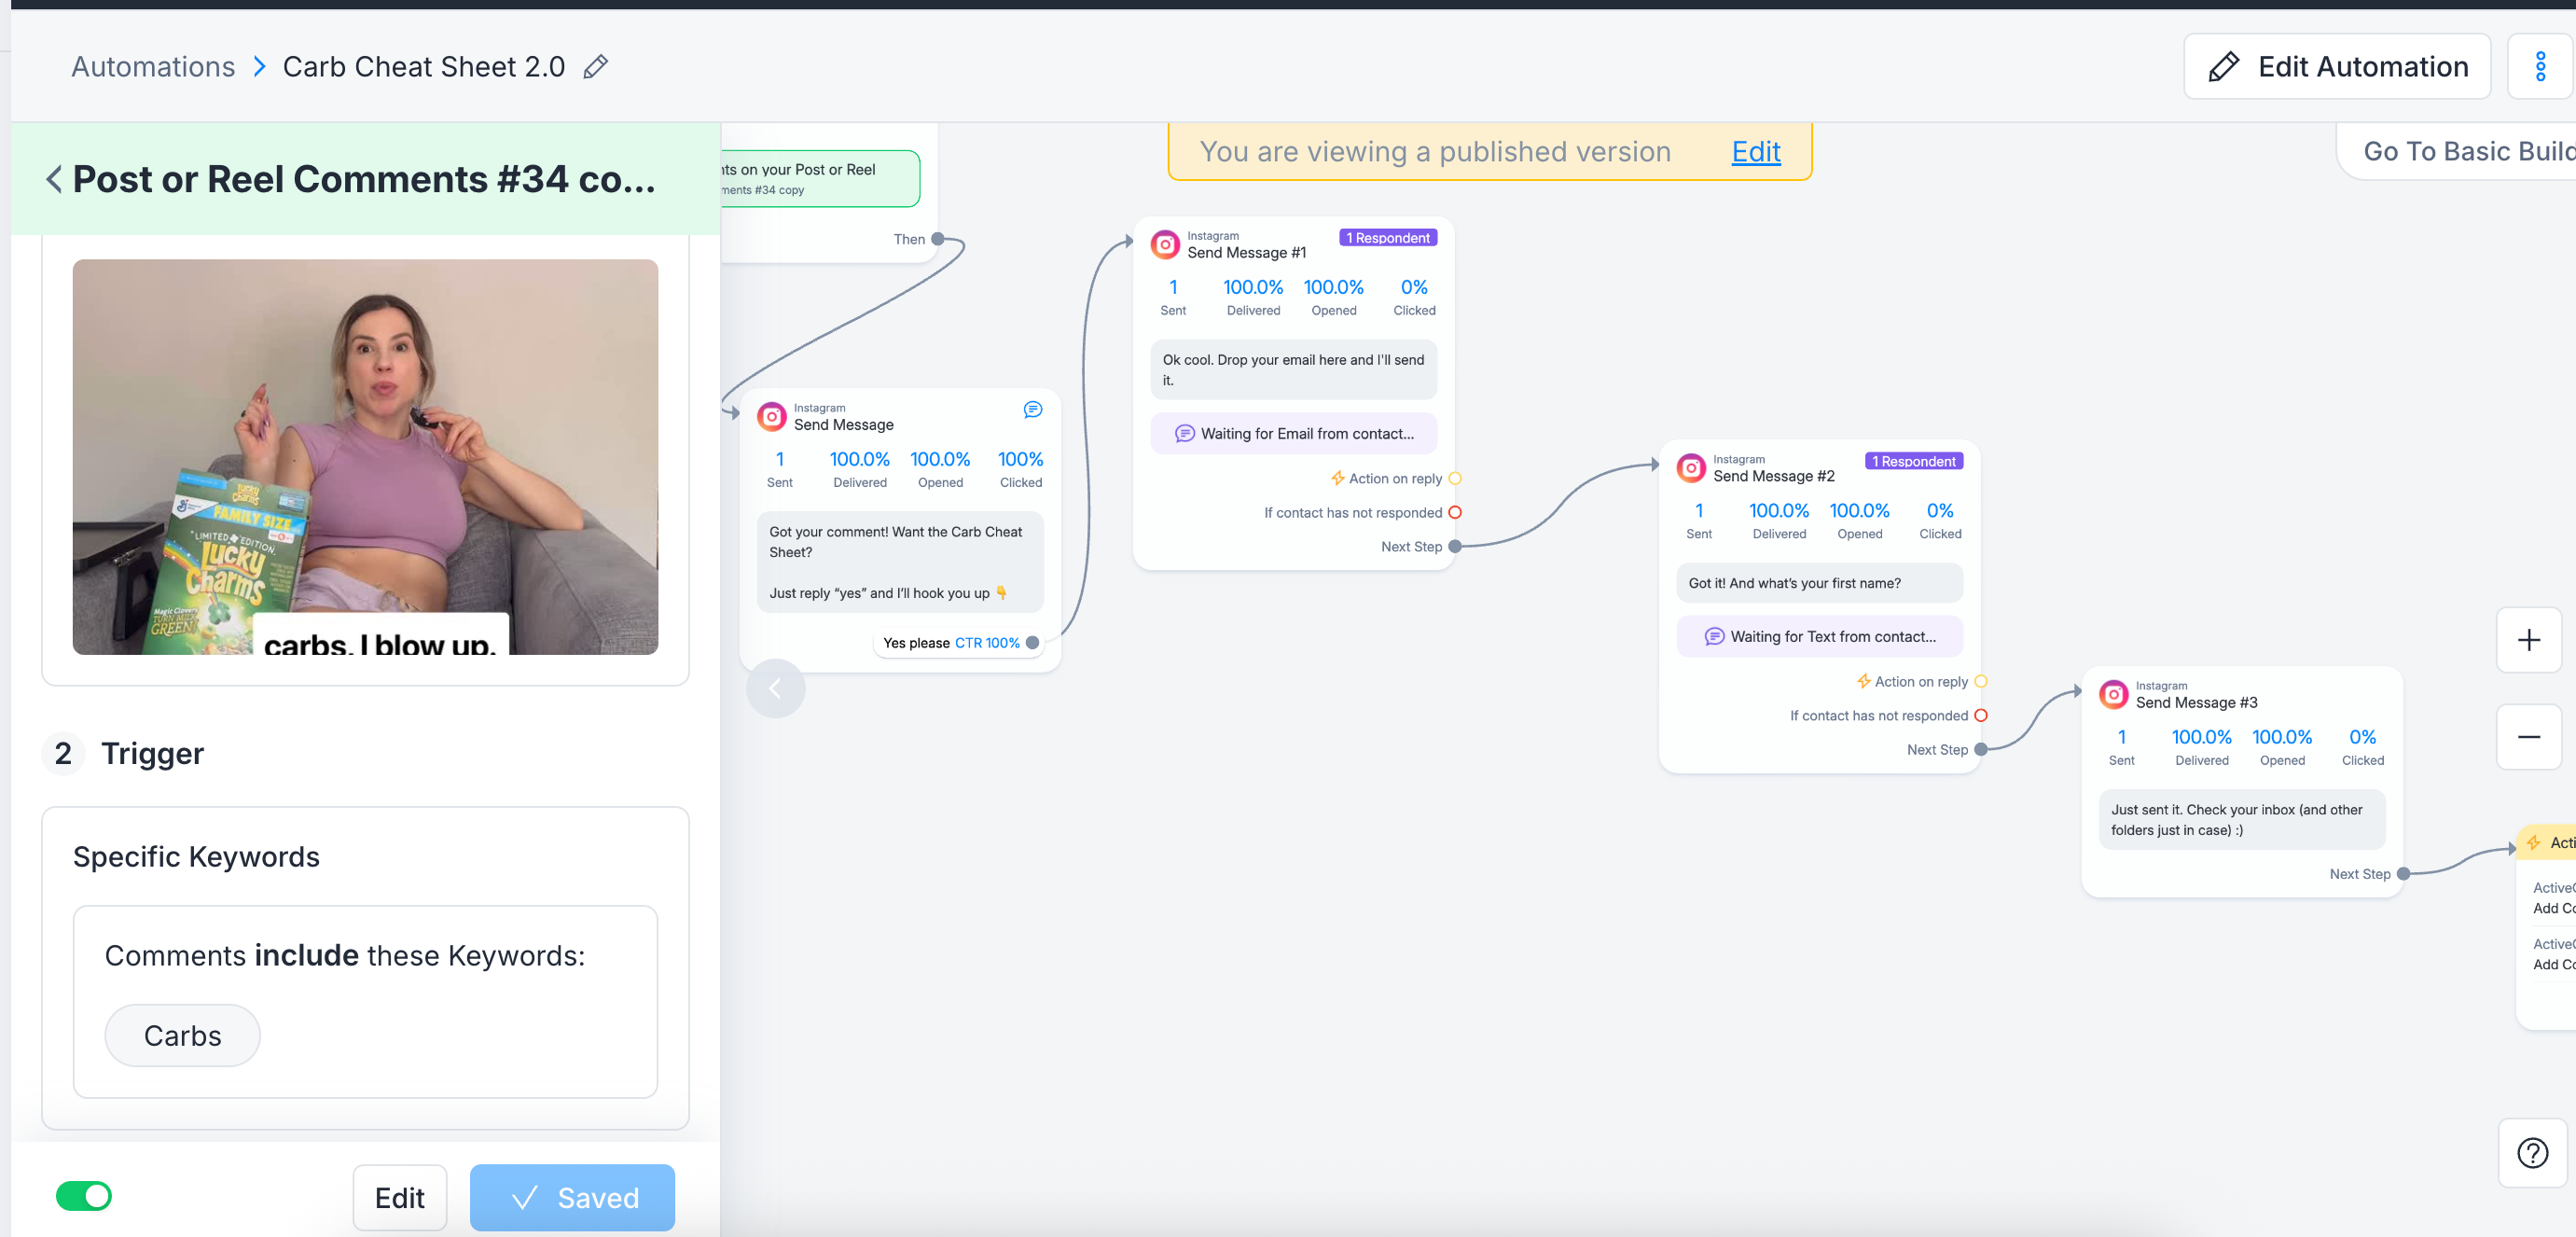Click the 100.0% Delivered stat on Send Message #3
The width and height of the screenshot is (2576, 1237).
pos(2201,746)
